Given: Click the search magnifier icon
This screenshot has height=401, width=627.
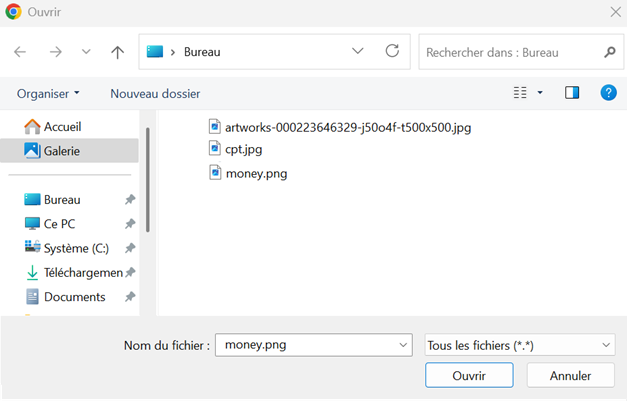Looking at the screenshot, I should [x=609, y=52].
